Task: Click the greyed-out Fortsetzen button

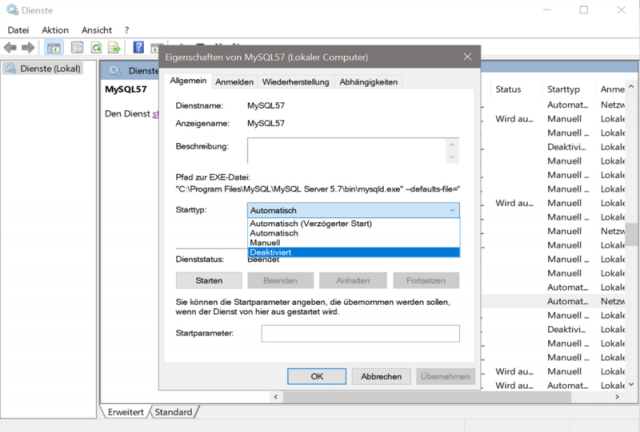Action: [426, 281]
